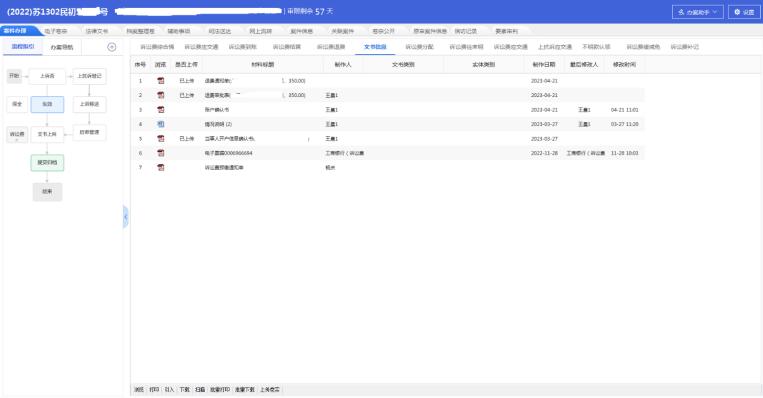The height and width of the screenshot is (398, 763).
Task: Click 批量下载 in the bottom toolbar
Action: click(245, 390)
